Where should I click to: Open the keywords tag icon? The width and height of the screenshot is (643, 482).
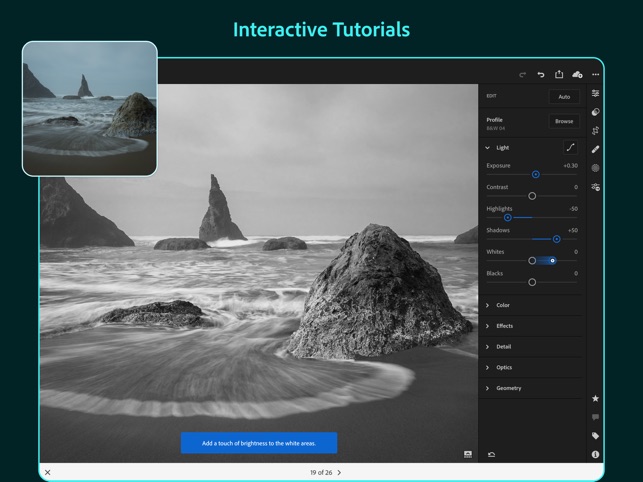595,436
